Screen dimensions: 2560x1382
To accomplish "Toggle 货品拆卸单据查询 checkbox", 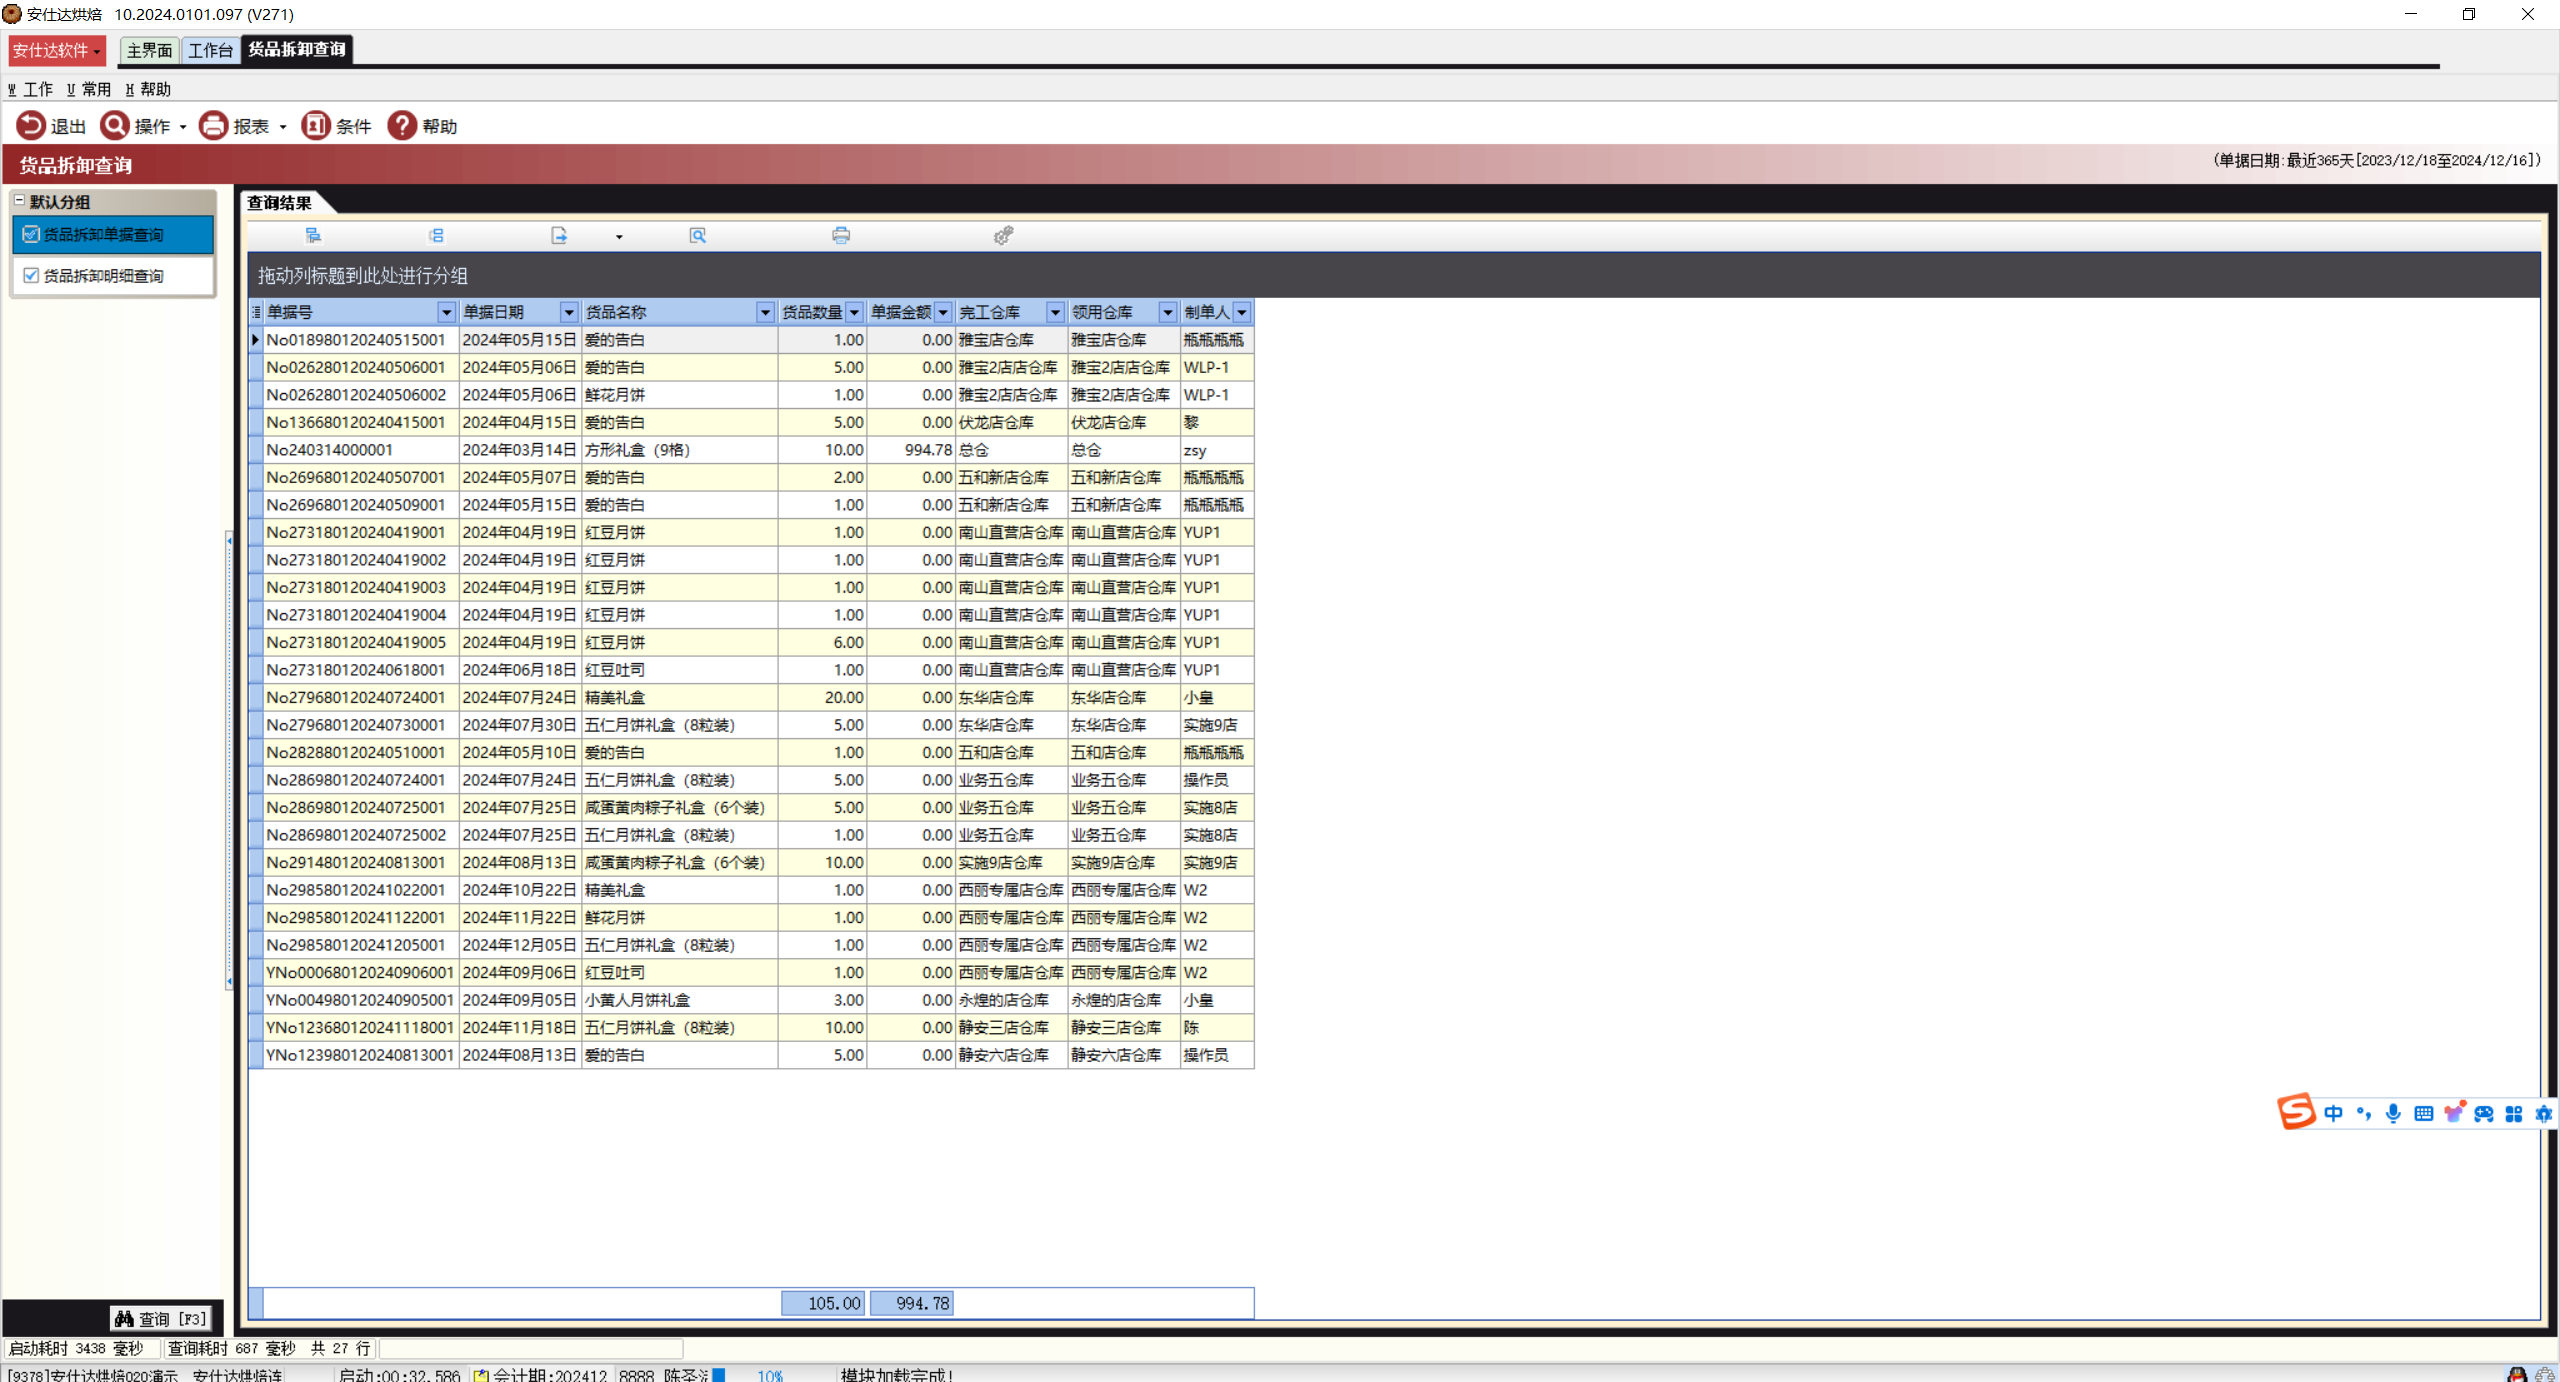I will 31,234.
